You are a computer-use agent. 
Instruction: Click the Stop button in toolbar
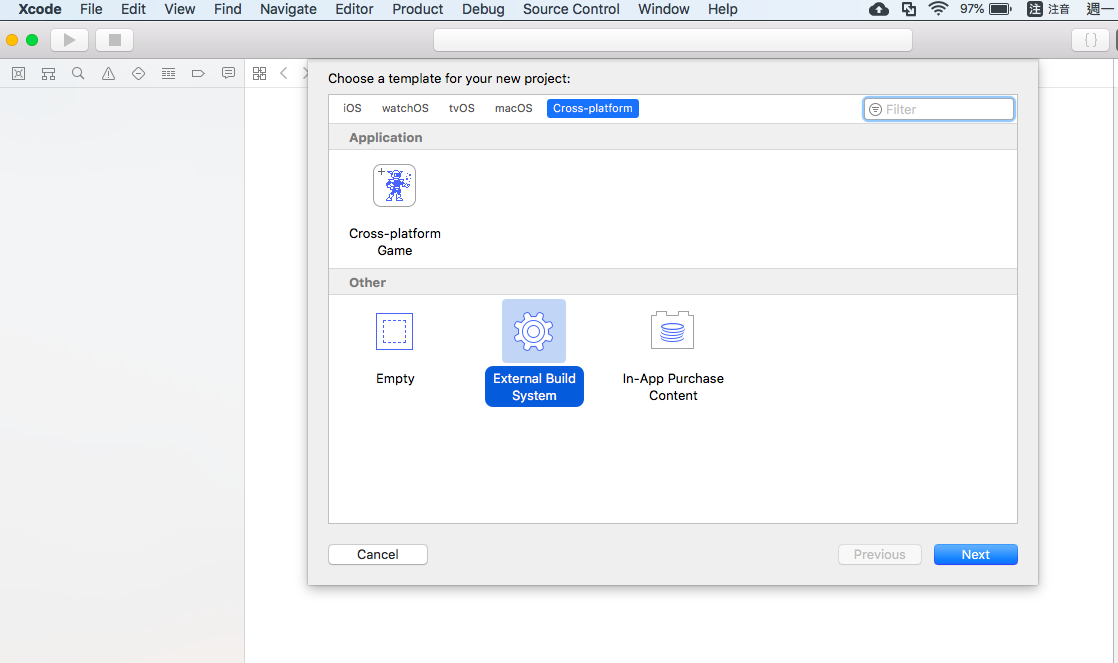pos(115,40)
